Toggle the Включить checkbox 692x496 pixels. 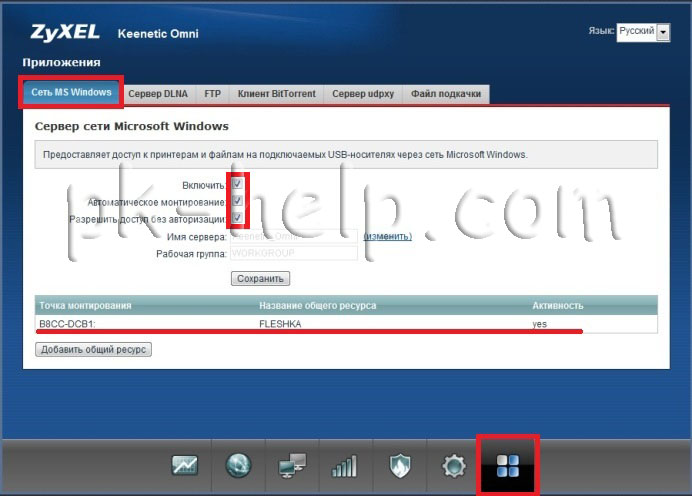[237, 184]
